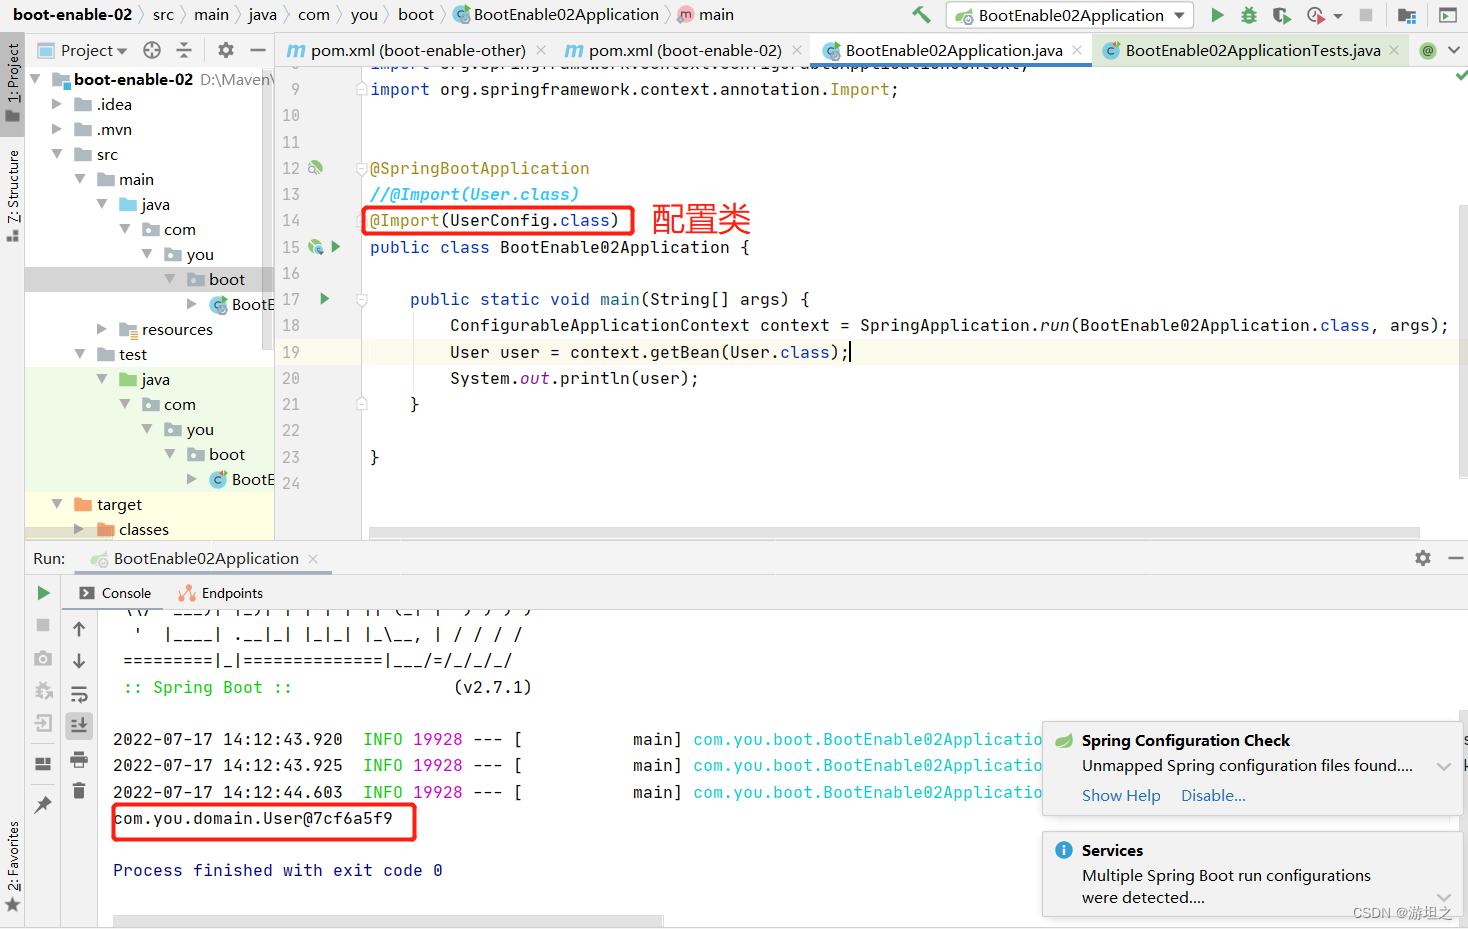Click Disable... in the Spring notification
Viewport: 1468px width, 929px height.
pyautogui.click(x=1212, y=795)
